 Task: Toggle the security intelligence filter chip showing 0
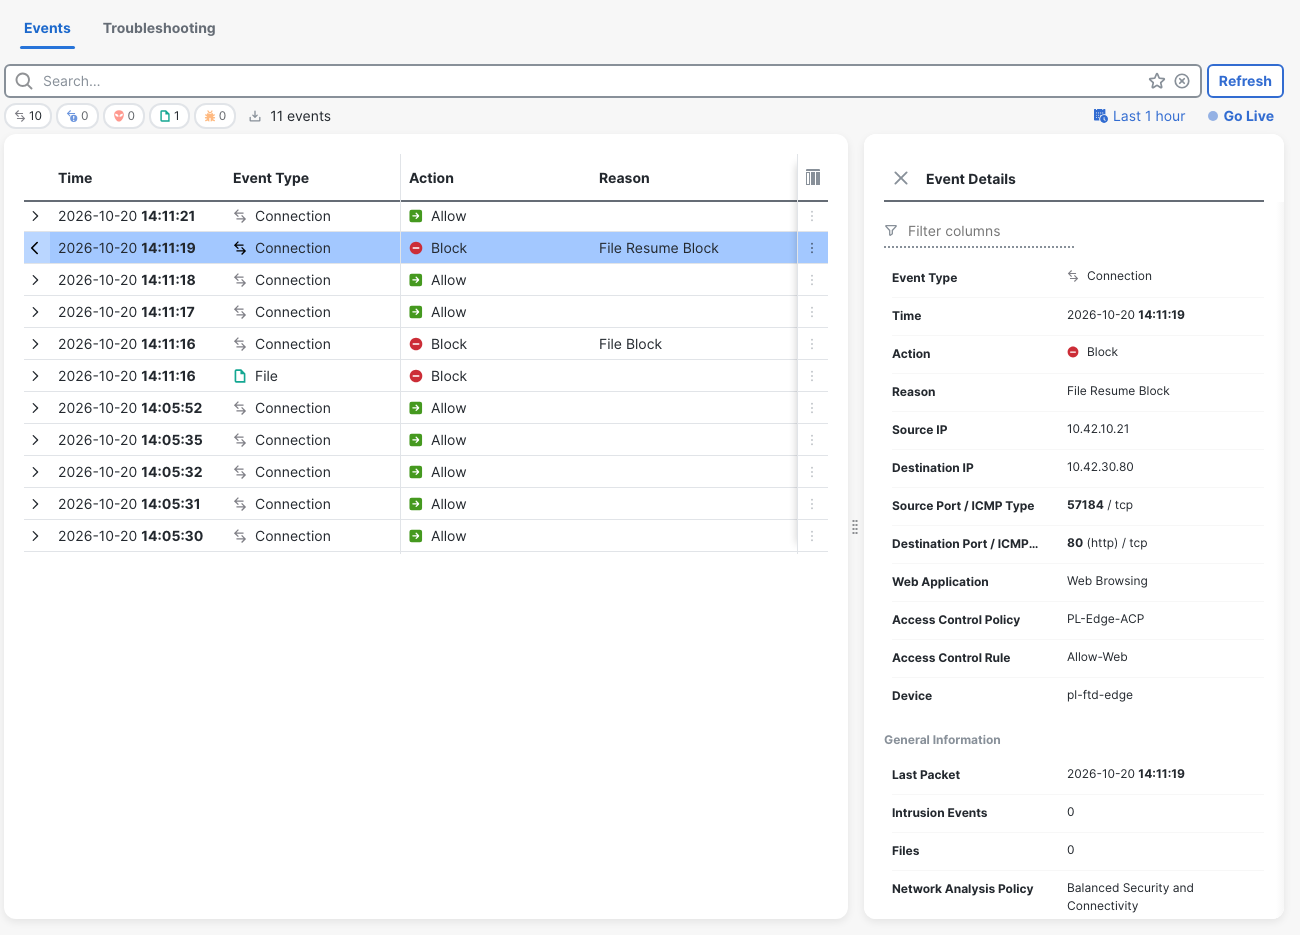(x=77, y=116)
